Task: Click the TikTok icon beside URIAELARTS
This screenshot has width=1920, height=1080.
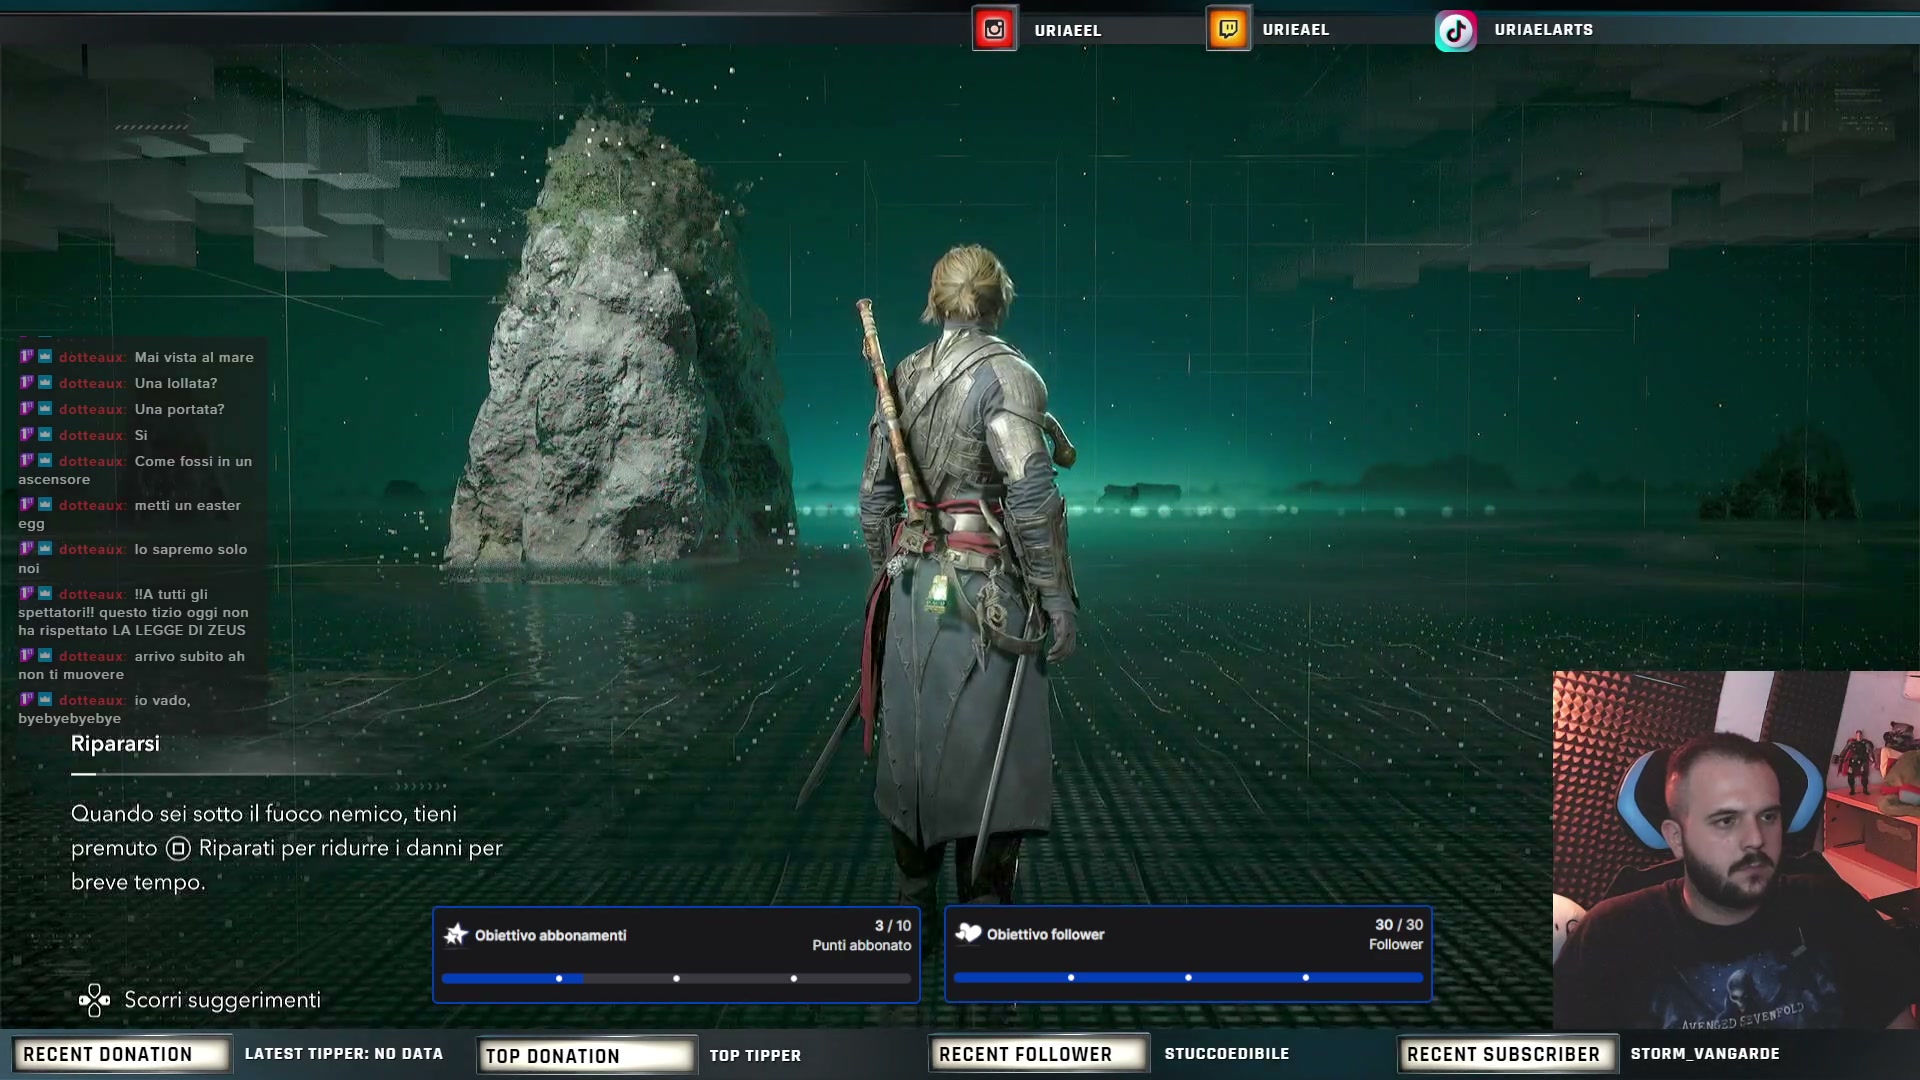Action: point(1456,30)
